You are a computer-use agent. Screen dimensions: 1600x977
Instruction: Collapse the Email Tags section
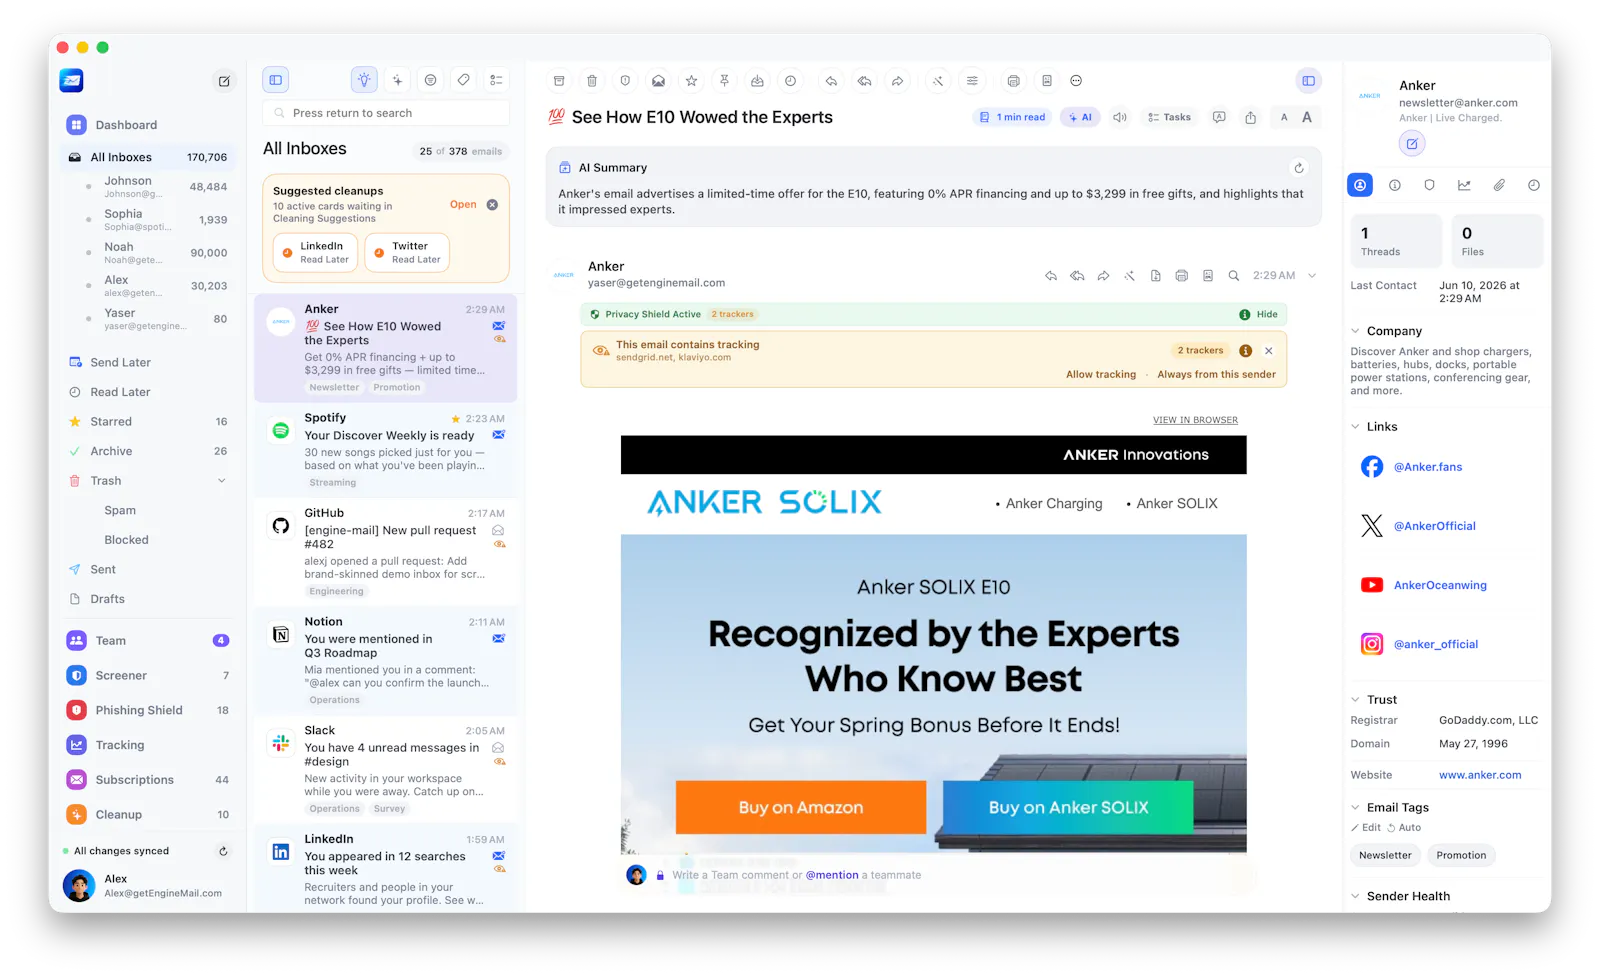[1355, 808]
